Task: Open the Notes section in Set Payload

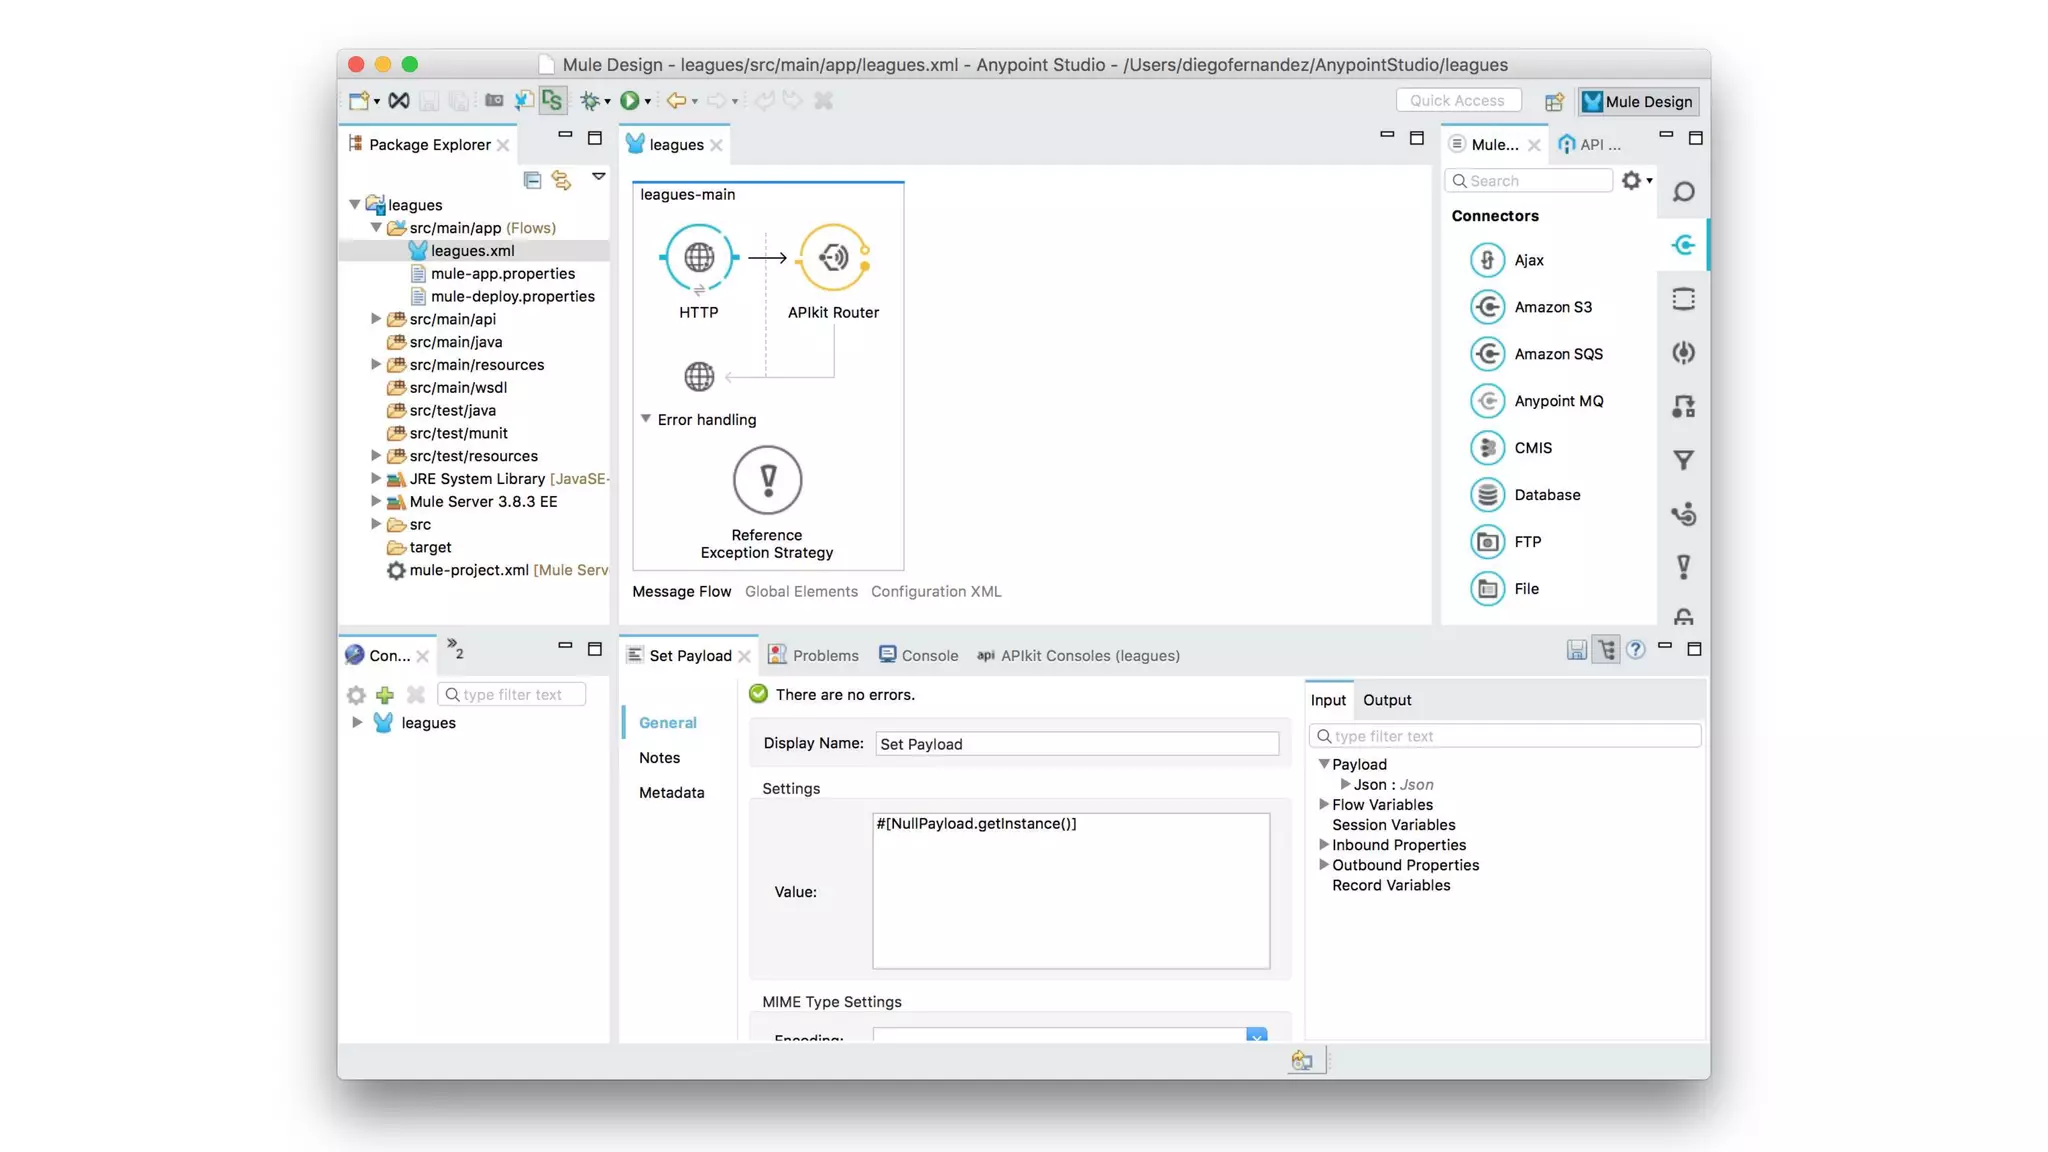Action: point(659,758)
